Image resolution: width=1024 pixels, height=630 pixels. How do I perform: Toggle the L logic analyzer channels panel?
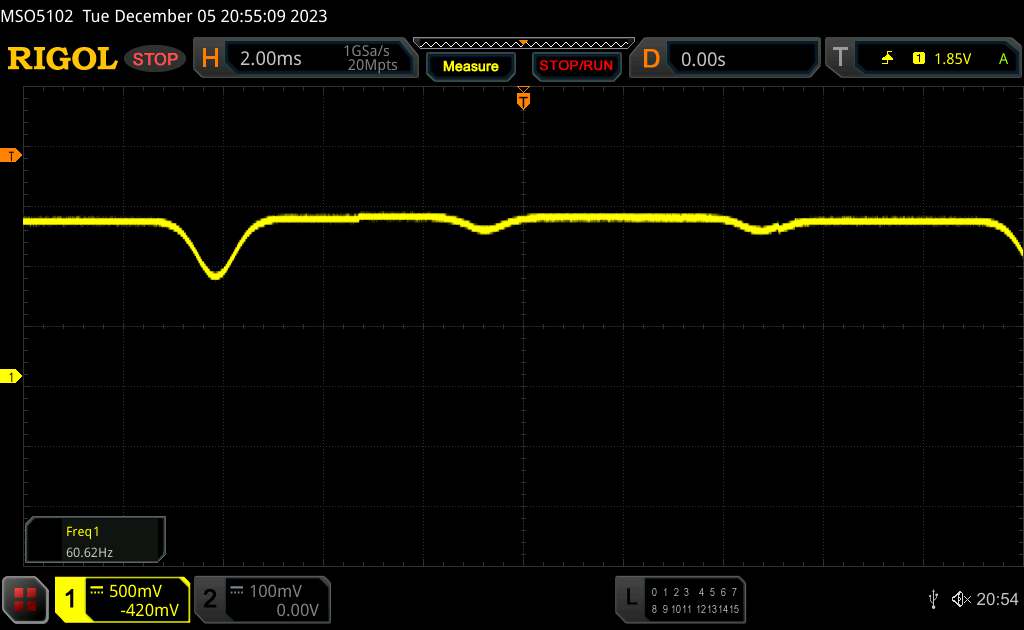[x=680, y=599]
